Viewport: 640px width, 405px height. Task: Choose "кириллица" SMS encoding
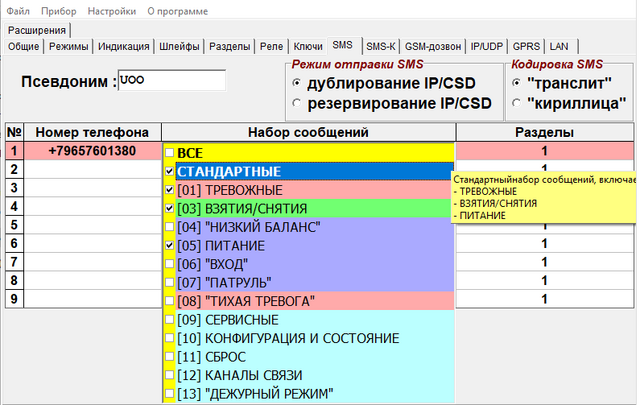point(515,103)
